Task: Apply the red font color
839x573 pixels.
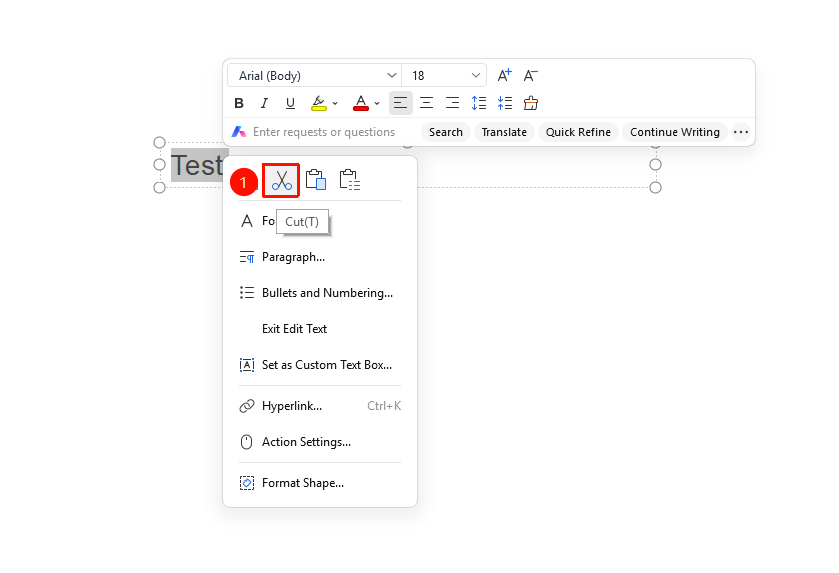Action: (x=361, y=103)
